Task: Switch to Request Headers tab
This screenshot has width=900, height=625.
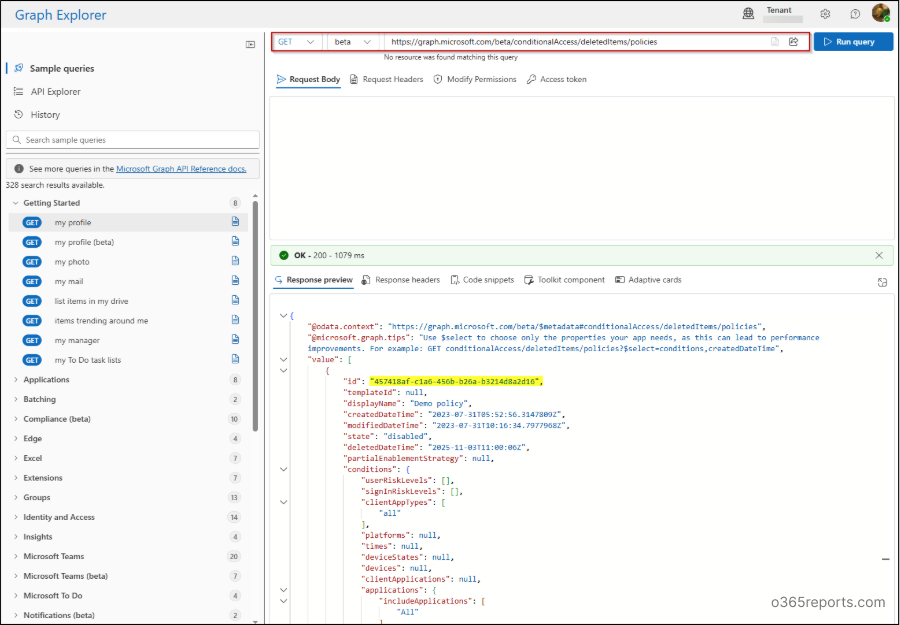Action: click(x=386, y=79)
